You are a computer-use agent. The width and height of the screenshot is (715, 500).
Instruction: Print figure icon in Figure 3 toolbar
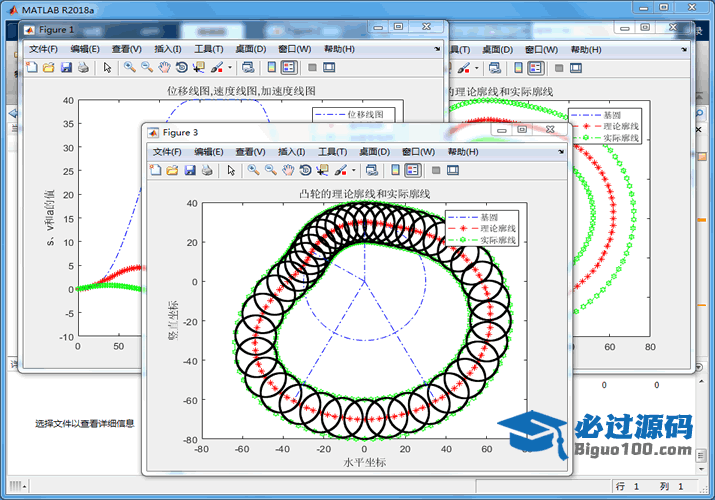coord(207,170)
